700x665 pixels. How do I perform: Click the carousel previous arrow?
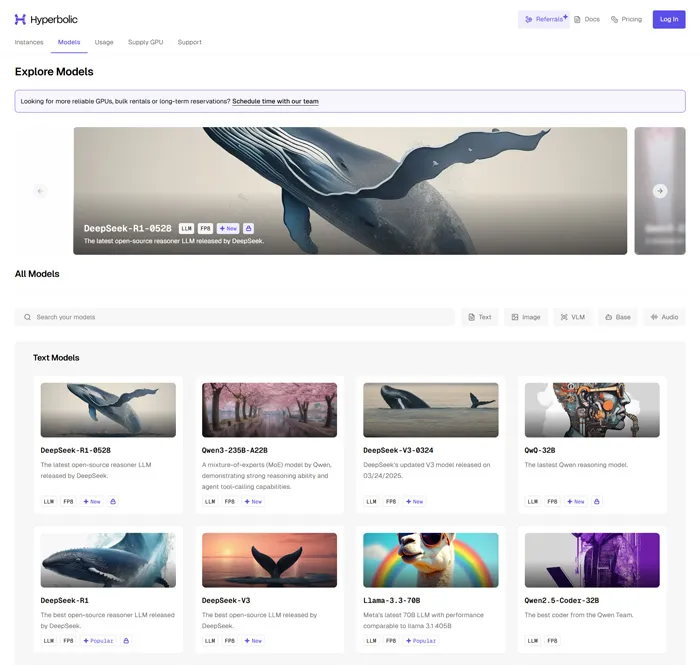[x=40, y=191]
